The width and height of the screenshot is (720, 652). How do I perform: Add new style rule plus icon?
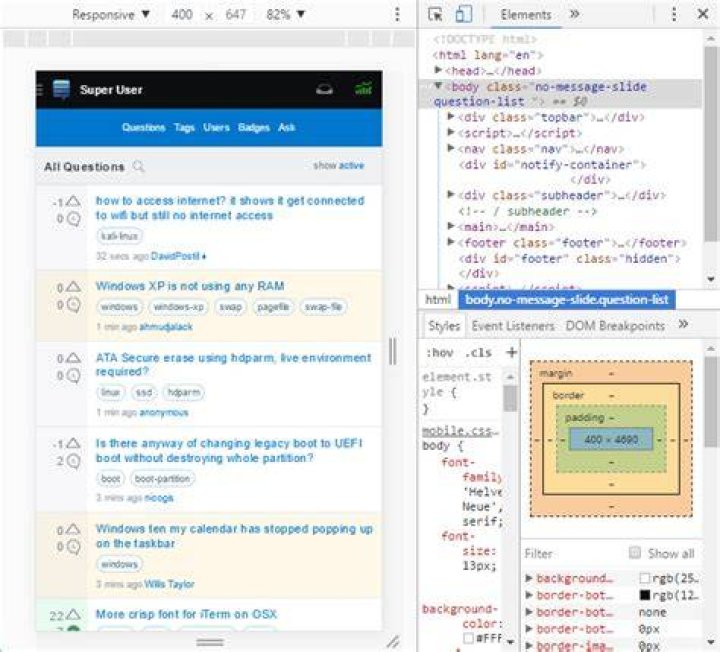511,352
